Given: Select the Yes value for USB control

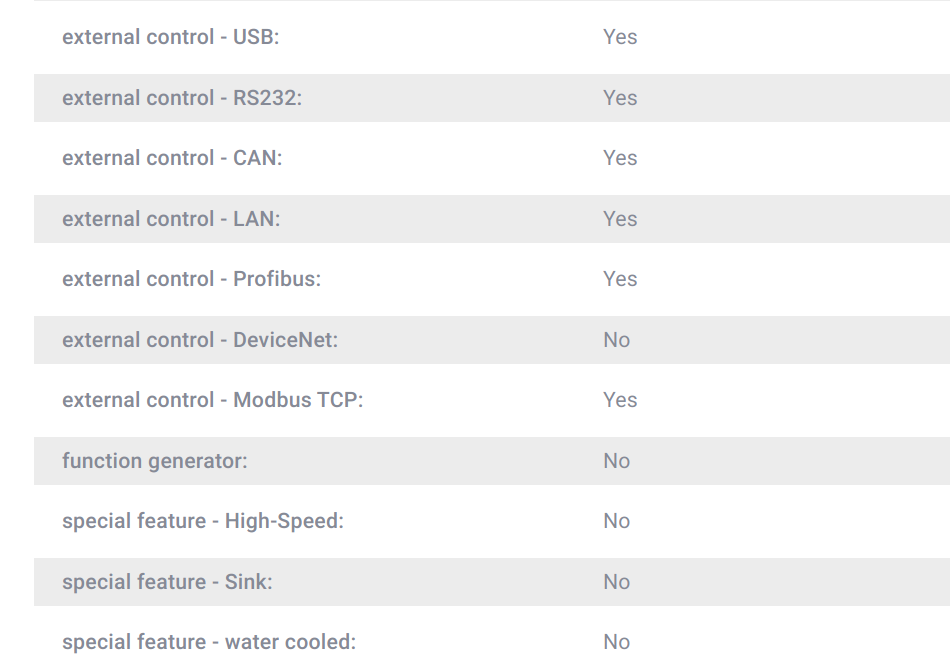Looking at the screenshot, I should click(620, 37).
